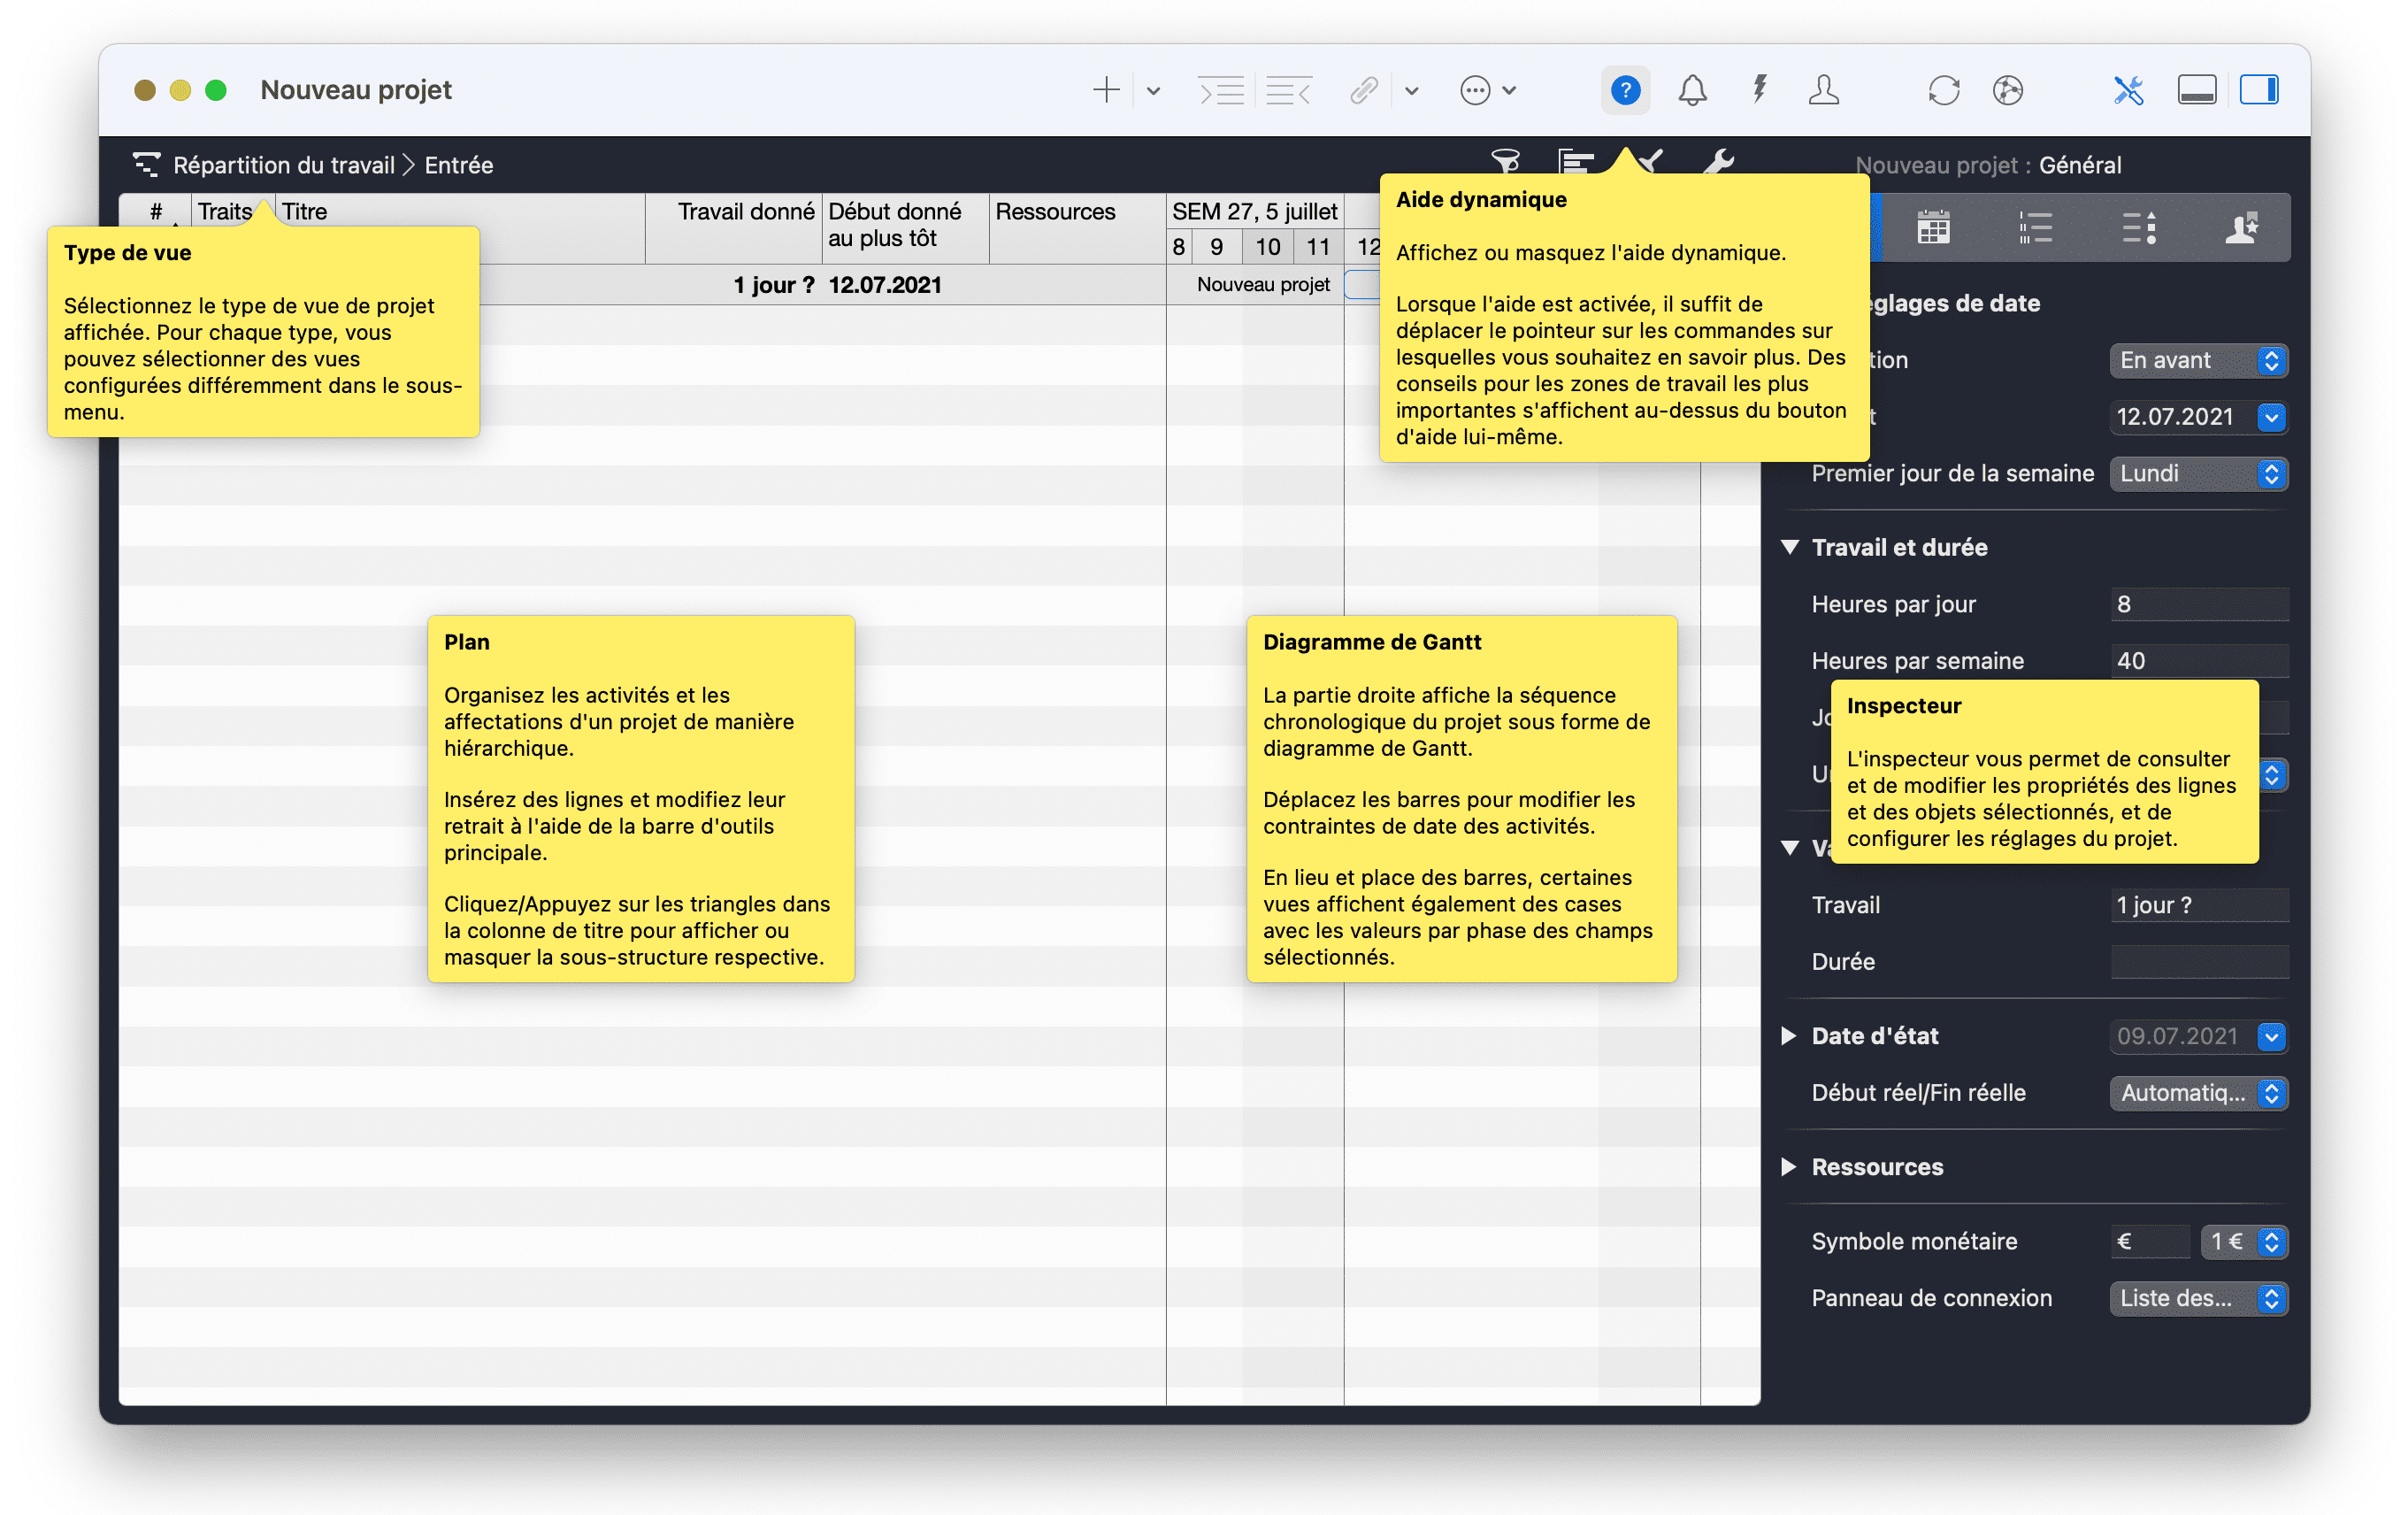Click the Titre column header
The image size is (2408, 1515).
[304, 211]
